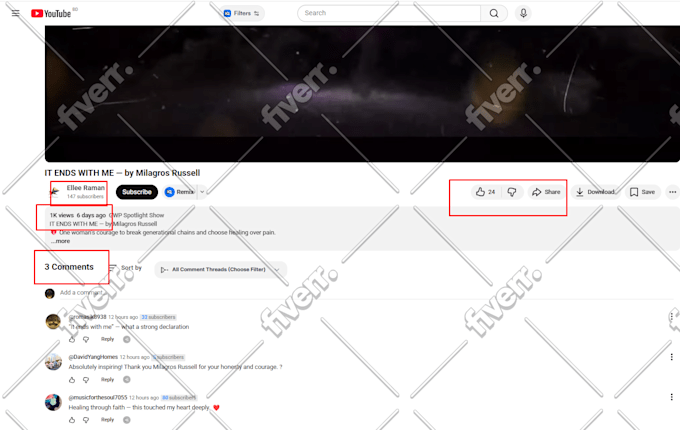680x430 pixels.
Task: Click the CWP Spotlight Show text
Action: pyautogui.click(x=136, y=215)
